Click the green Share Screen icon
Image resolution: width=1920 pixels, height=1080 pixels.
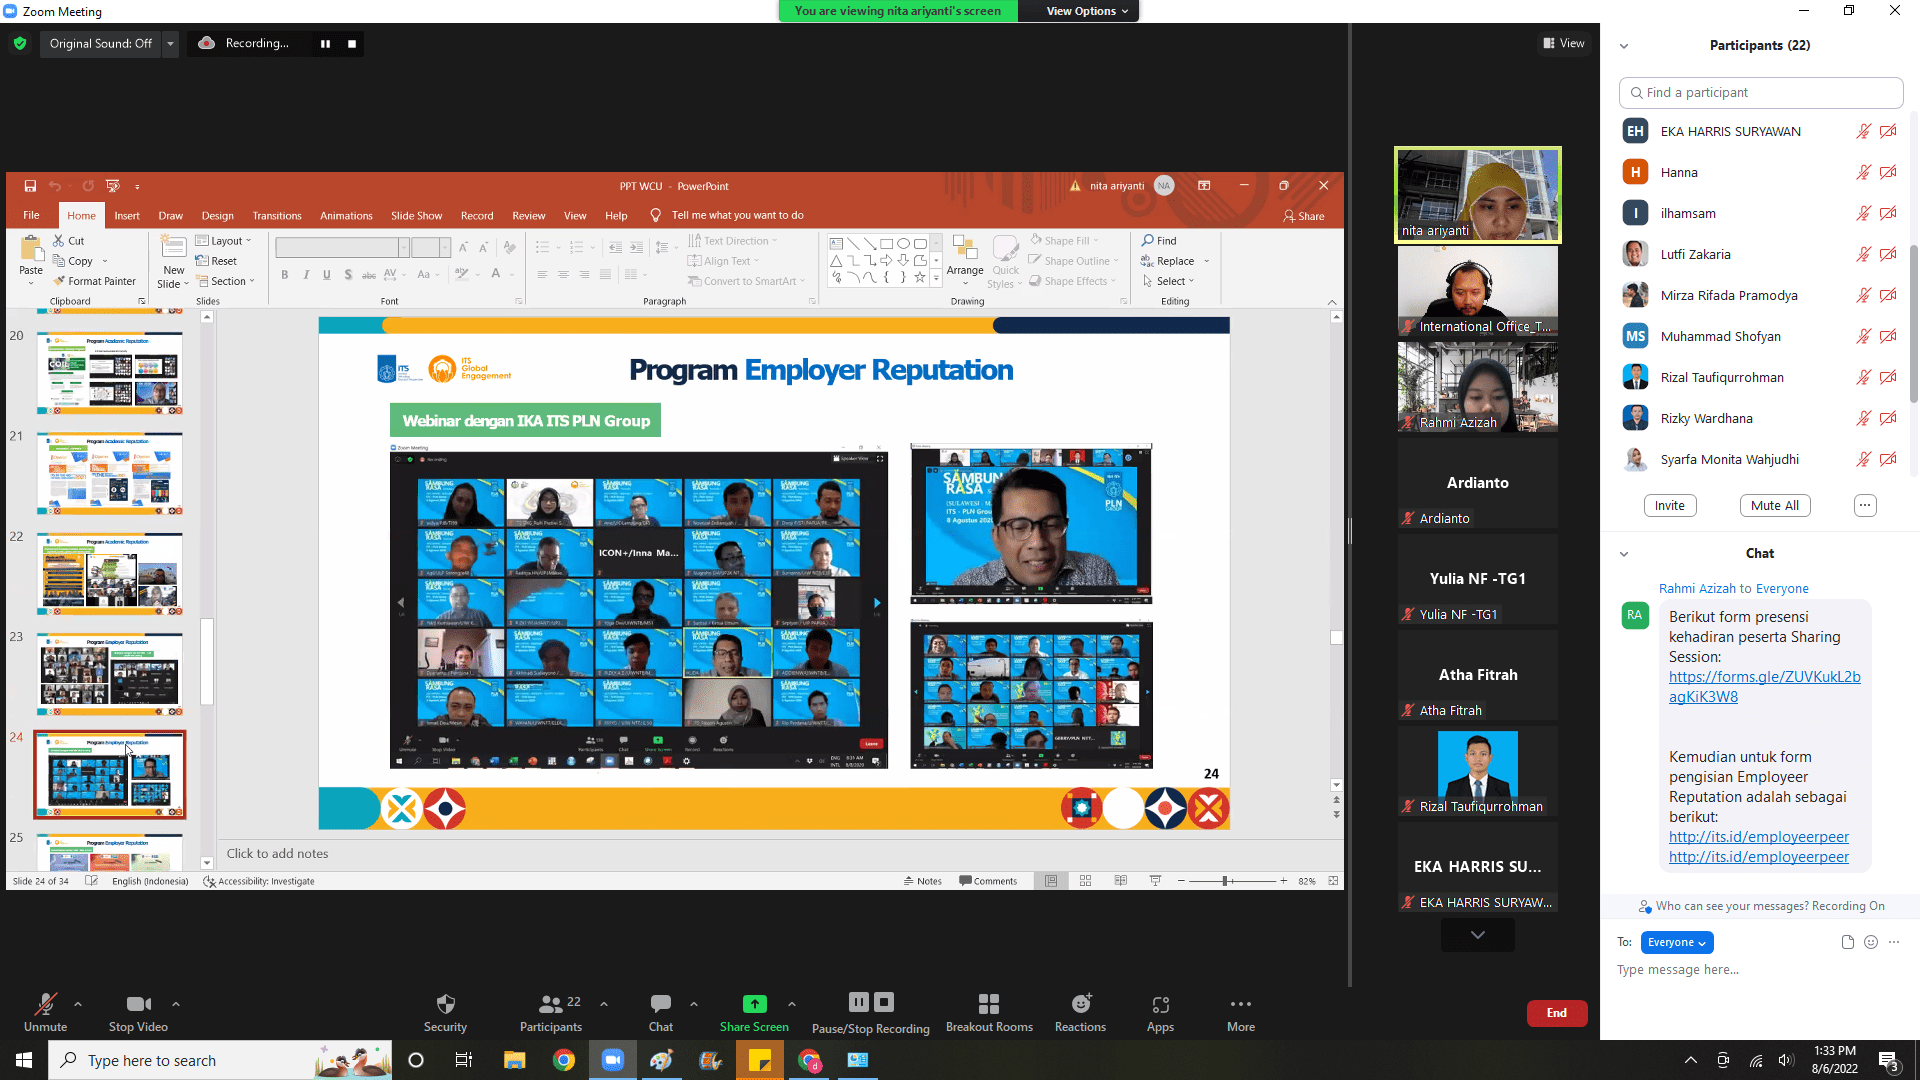[x=754, y=1004]
